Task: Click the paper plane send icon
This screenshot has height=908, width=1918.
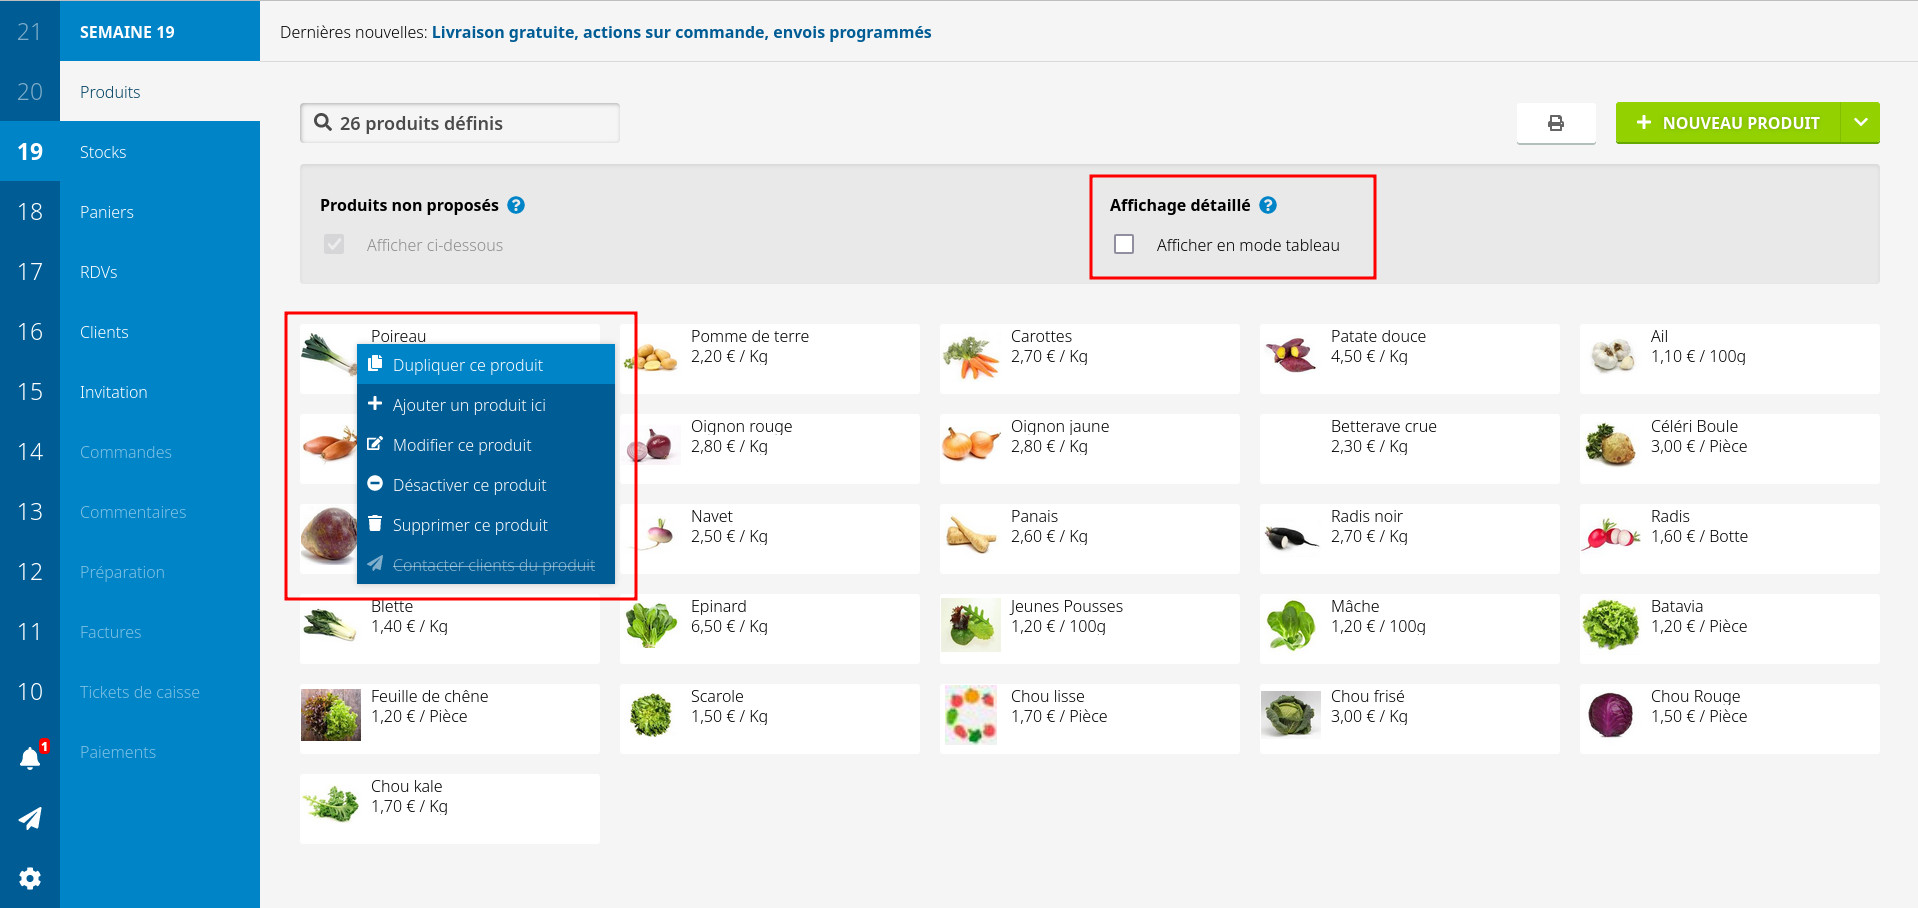Action: click(30, 818)
